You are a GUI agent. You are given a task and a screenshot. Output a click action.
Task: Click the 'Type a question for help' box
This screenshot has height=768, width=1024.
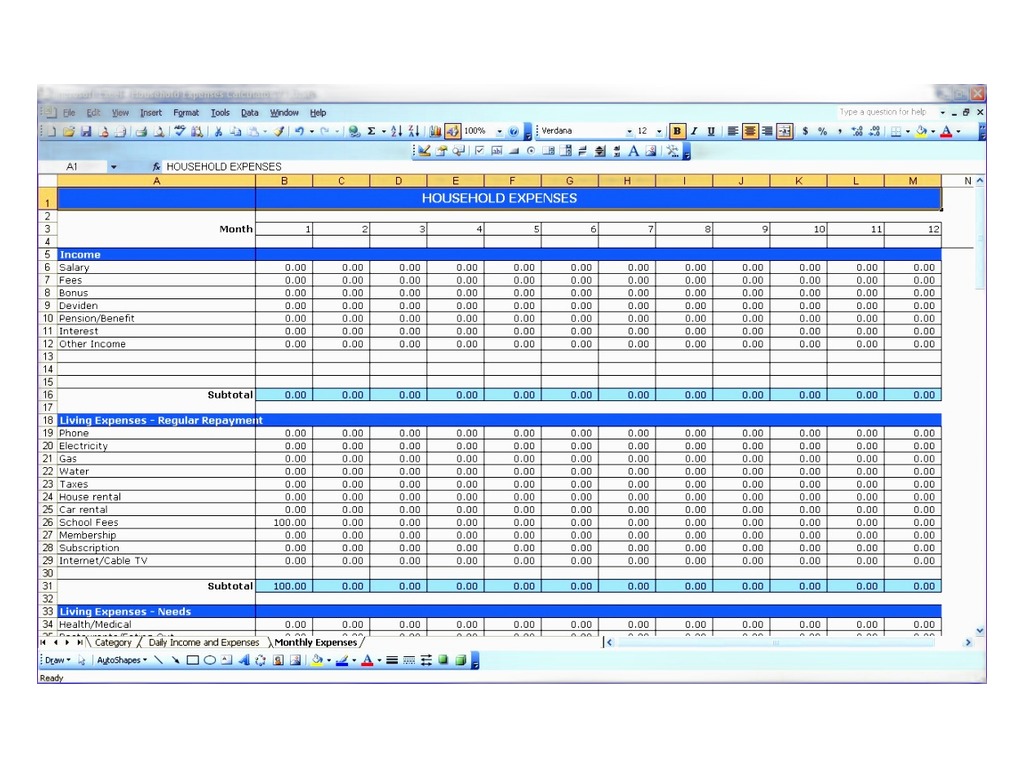click(x=886, y=112)
